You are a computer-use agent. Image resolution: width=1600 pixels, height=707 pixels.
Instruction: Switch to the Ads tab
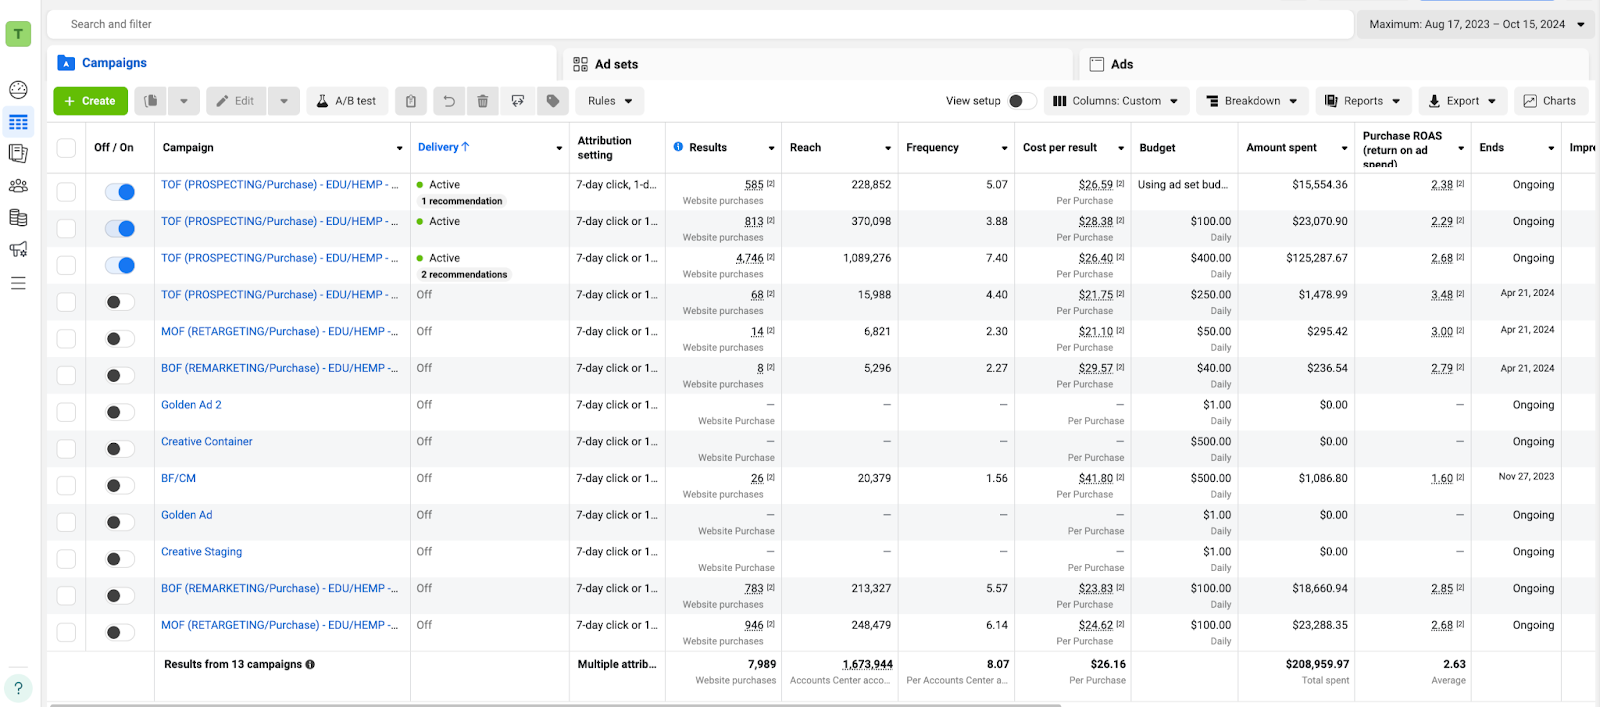tap(1334, 64)
